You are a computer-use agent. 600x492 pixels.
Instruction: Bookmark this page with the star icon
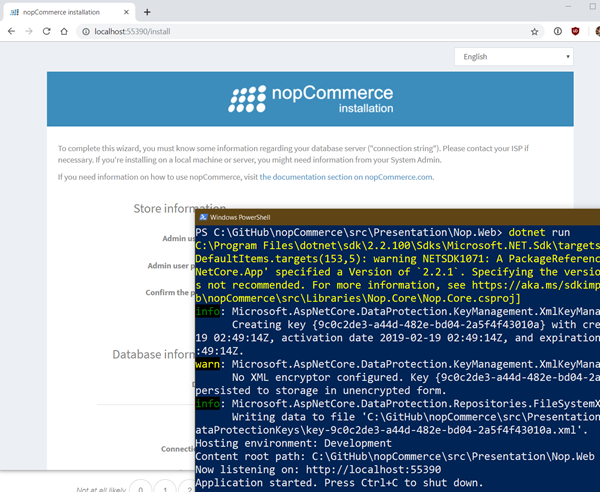click(535, 32)
